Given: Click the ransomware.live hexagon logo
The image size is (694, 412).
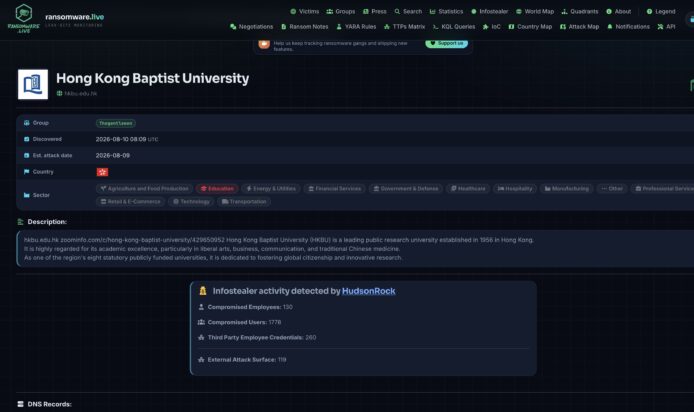Looking at the screenshot, I should tap(23, 18).
